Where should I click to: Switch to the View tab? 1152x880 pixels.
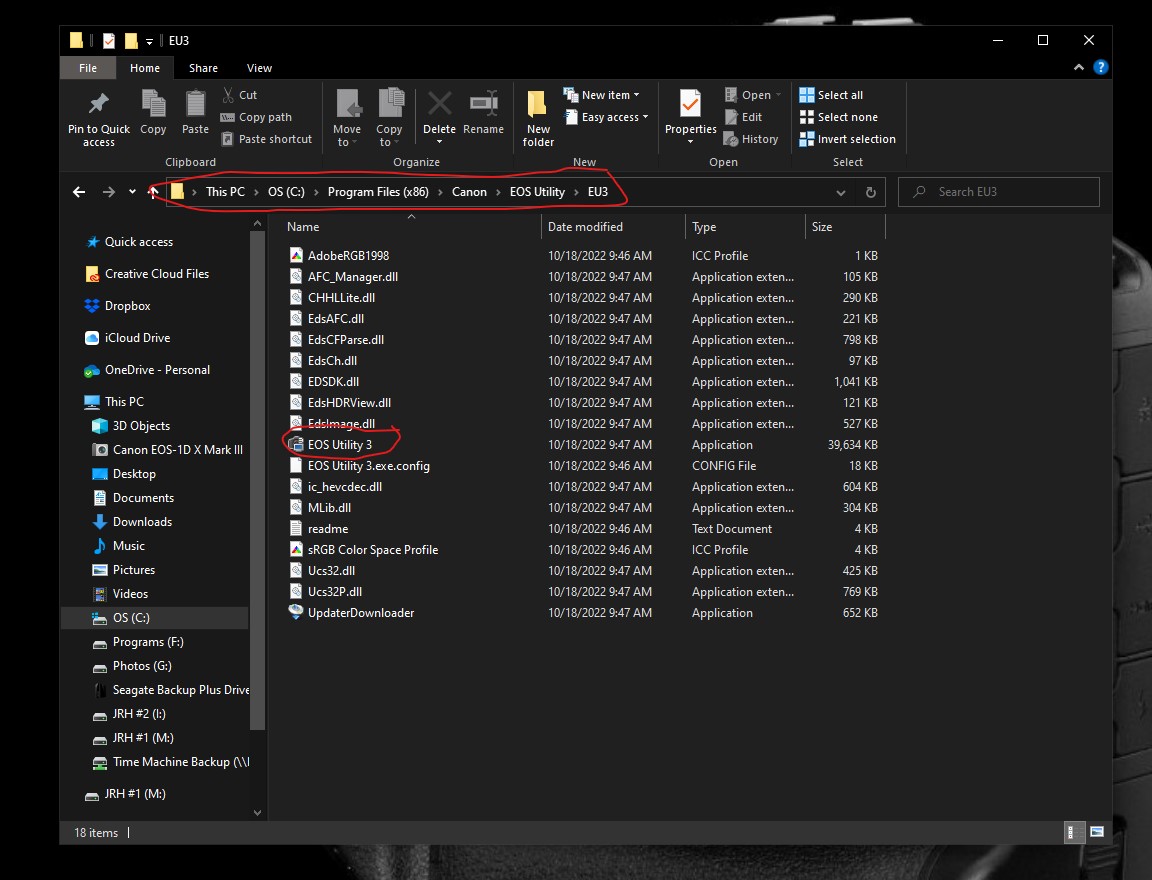click(x=259, y=67)
